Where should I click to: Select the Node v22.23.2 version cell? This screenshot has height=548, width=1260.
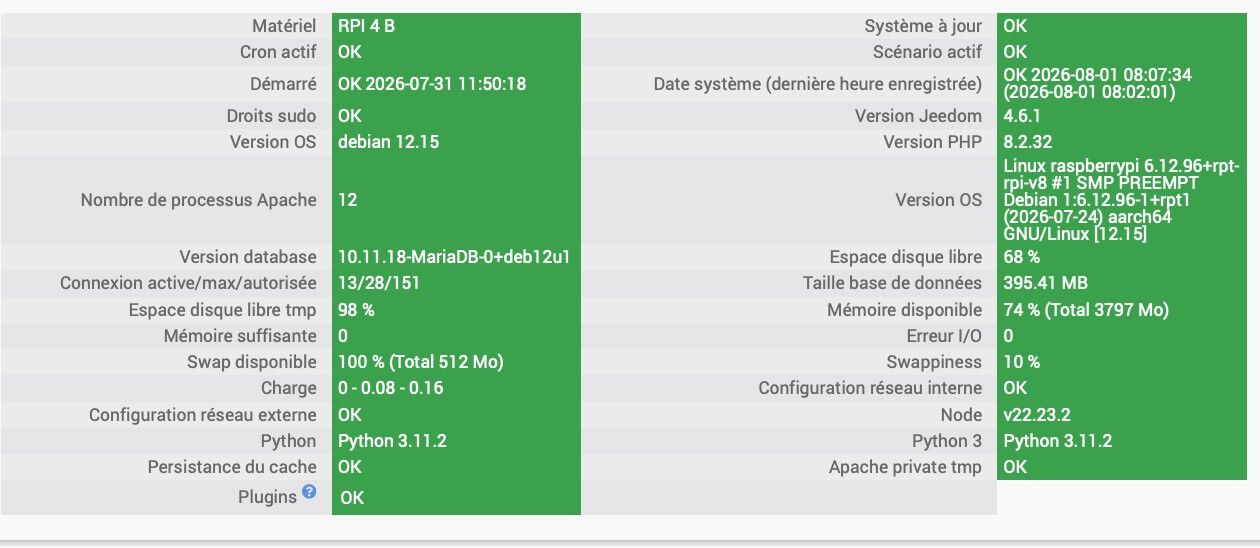[x=1128, y=414]
